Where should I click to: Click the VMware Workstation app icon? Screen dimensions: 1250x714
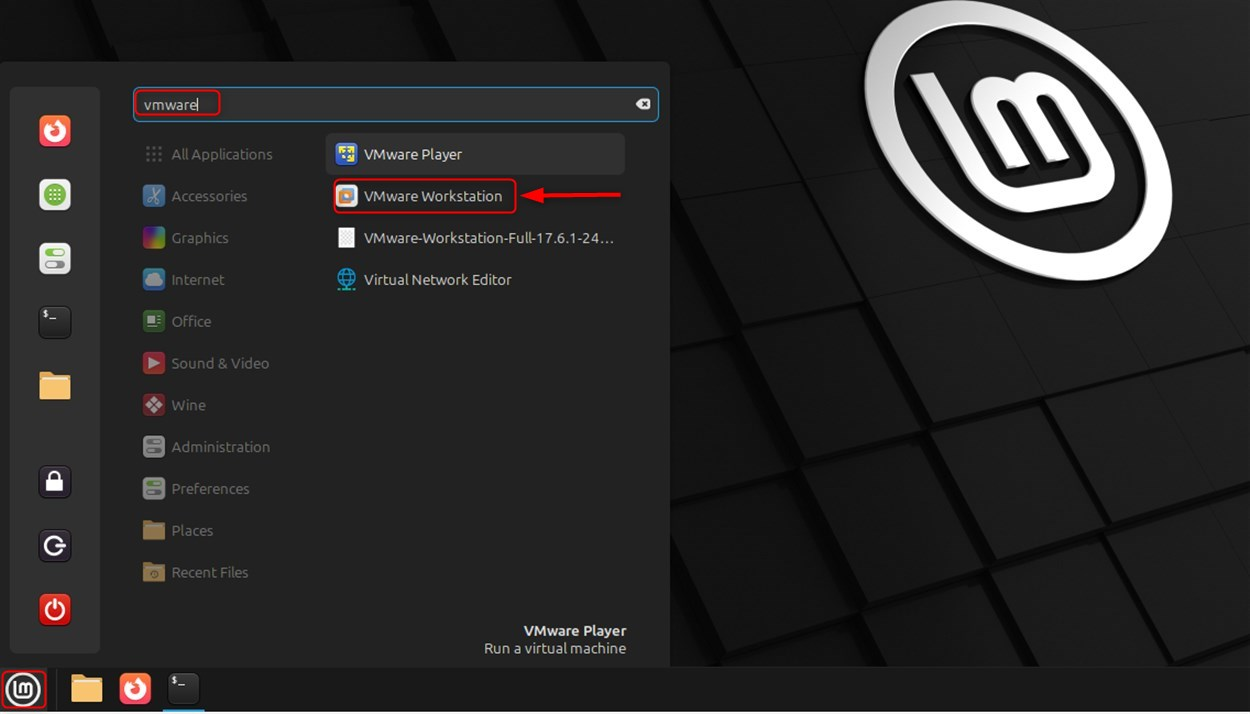[x=346, y=196]
